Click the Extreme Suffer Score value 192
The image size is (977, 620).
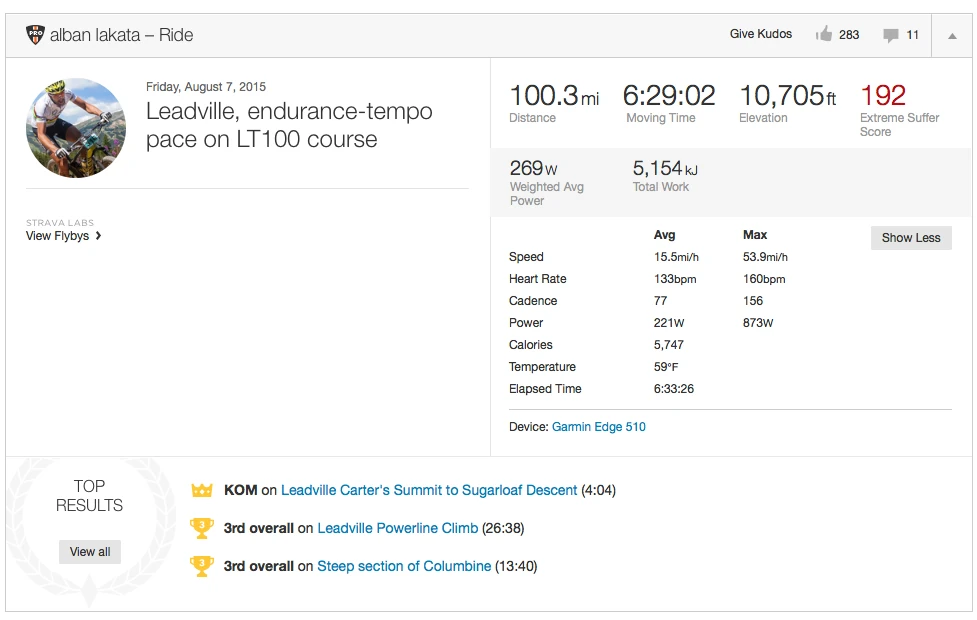pos(883,96)
